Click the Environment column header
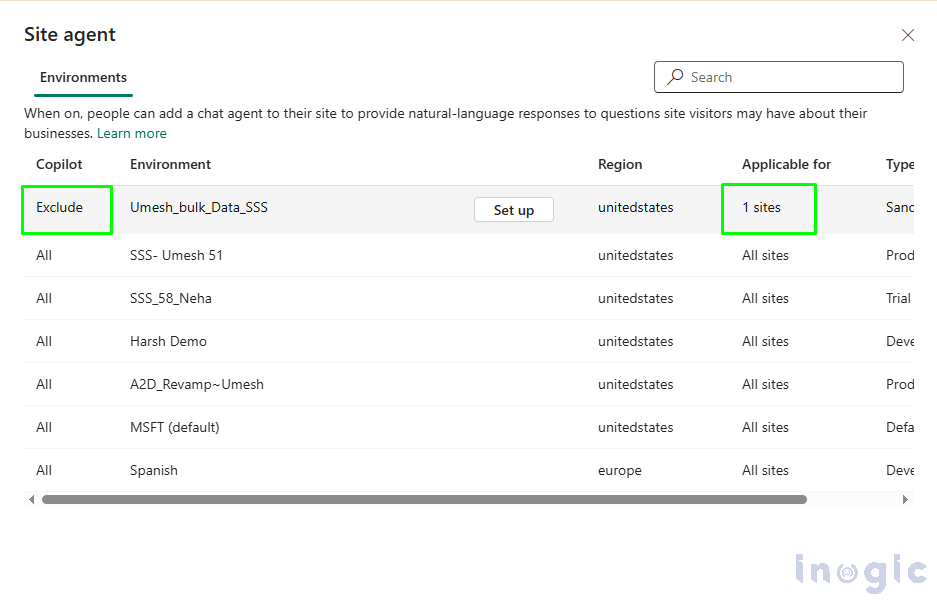Viewport: 937px width, 605px height. click(170, 164)
